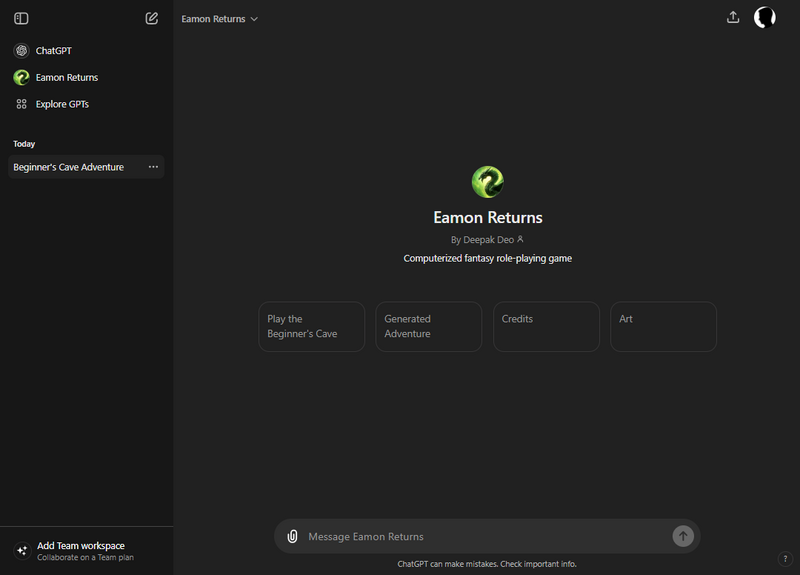Click the Eamon Returns dragon icon in the sidebar
This screenshot has height=575, width=800.
click(x=21, y=78)
